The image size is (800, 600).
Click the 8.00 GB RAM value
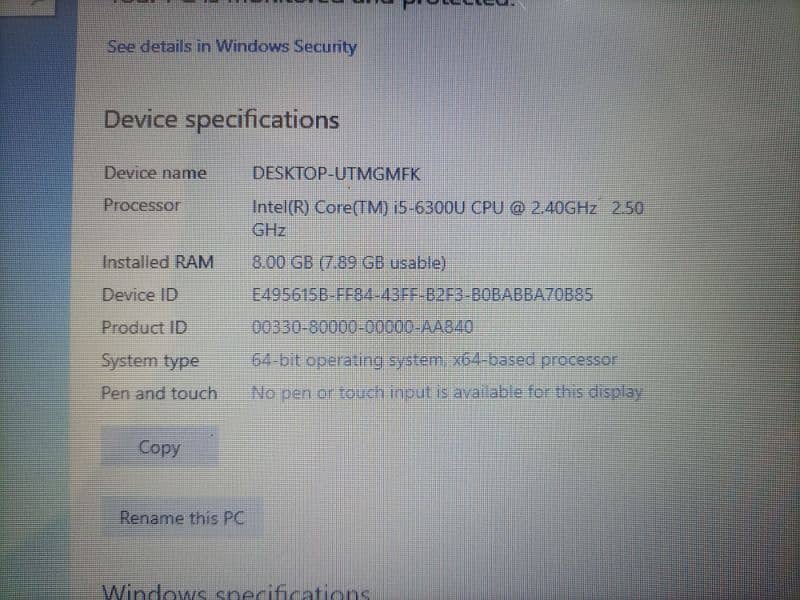tap(349, 263)
